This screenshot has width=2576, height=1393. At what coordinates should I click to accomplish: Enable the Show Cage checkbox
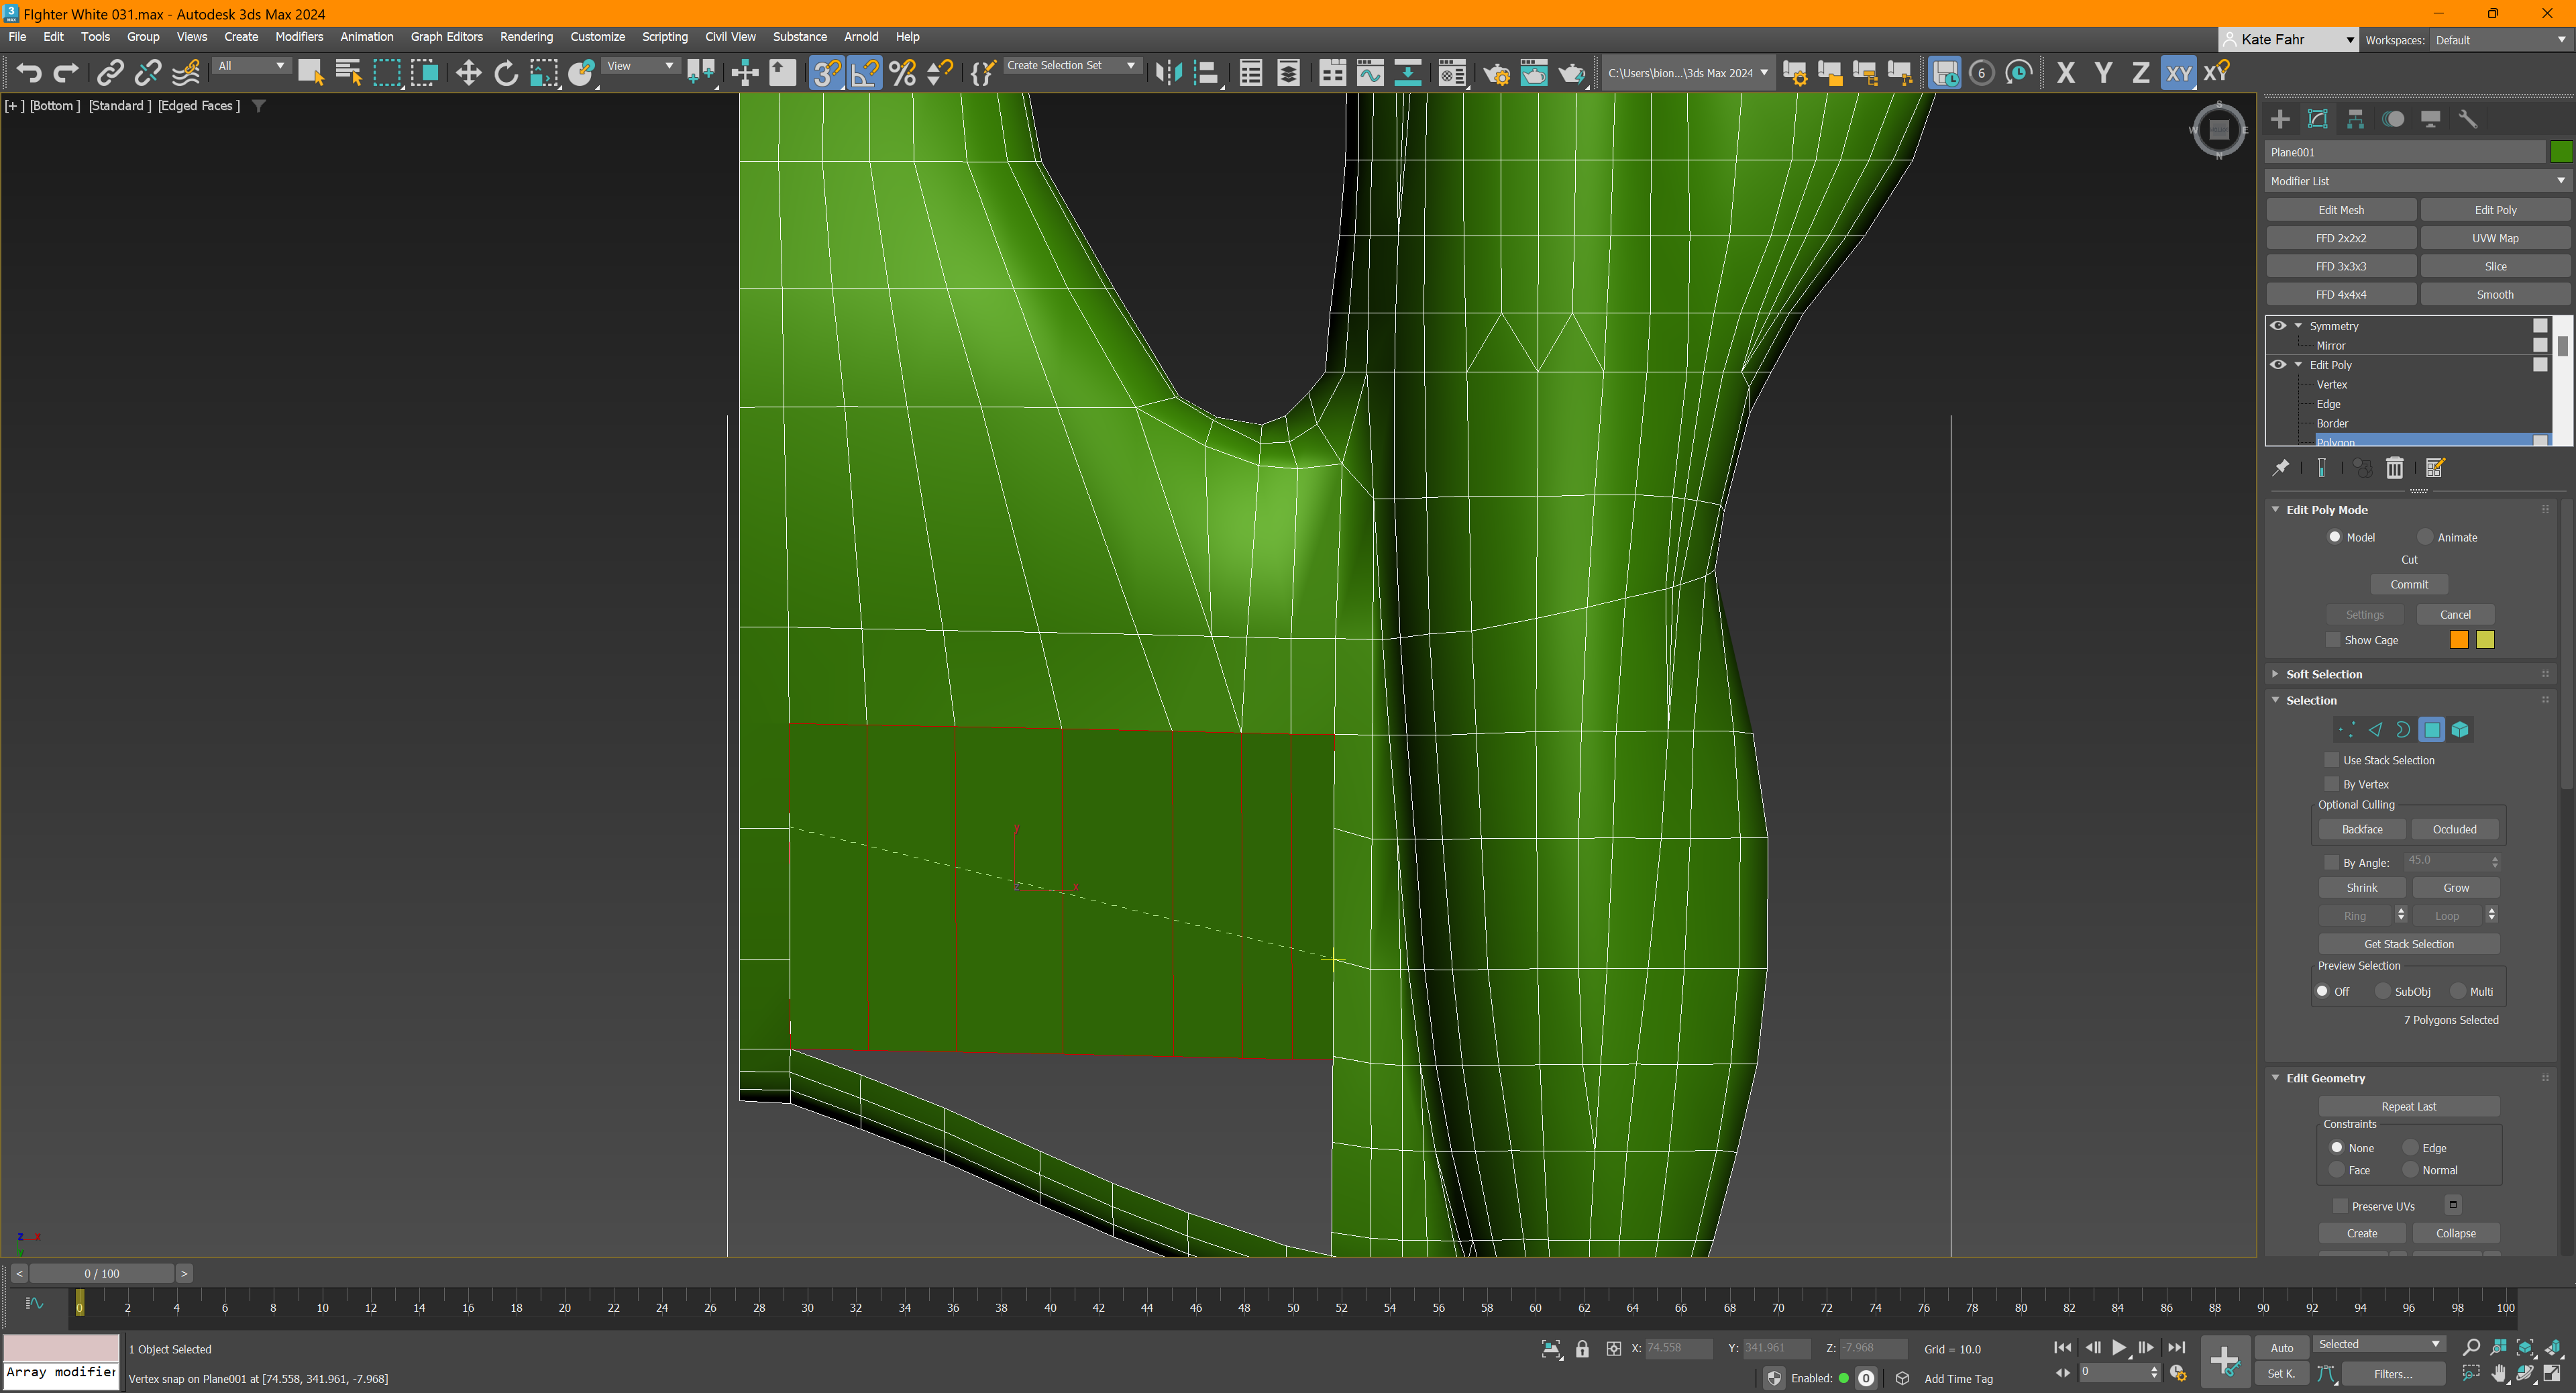(2333, 640)
